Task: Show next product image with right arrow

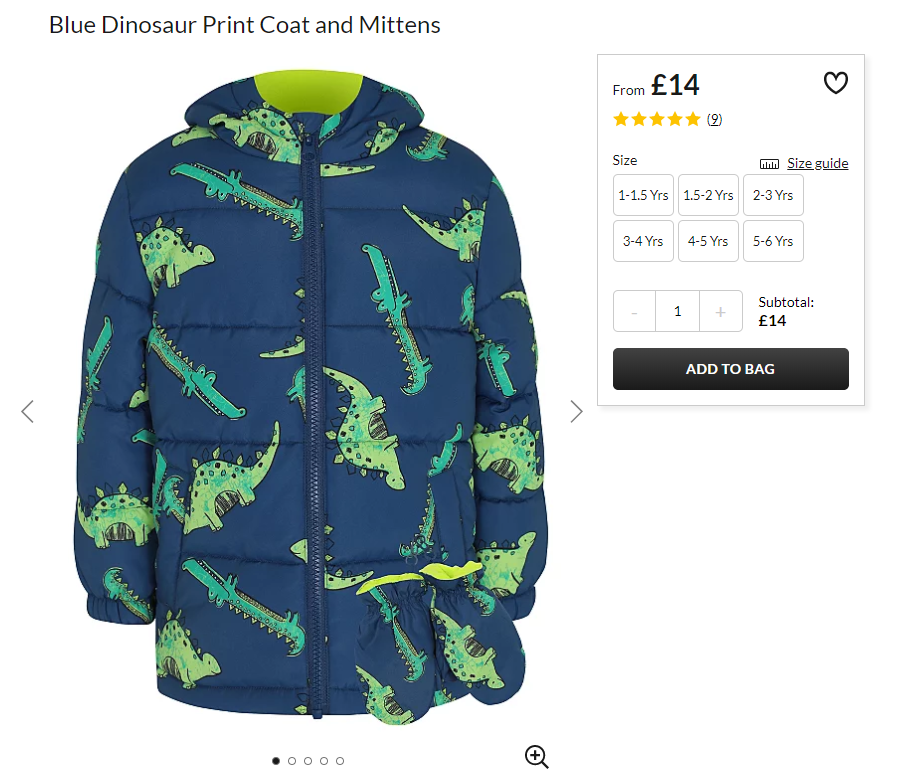Action: (576, 411)
